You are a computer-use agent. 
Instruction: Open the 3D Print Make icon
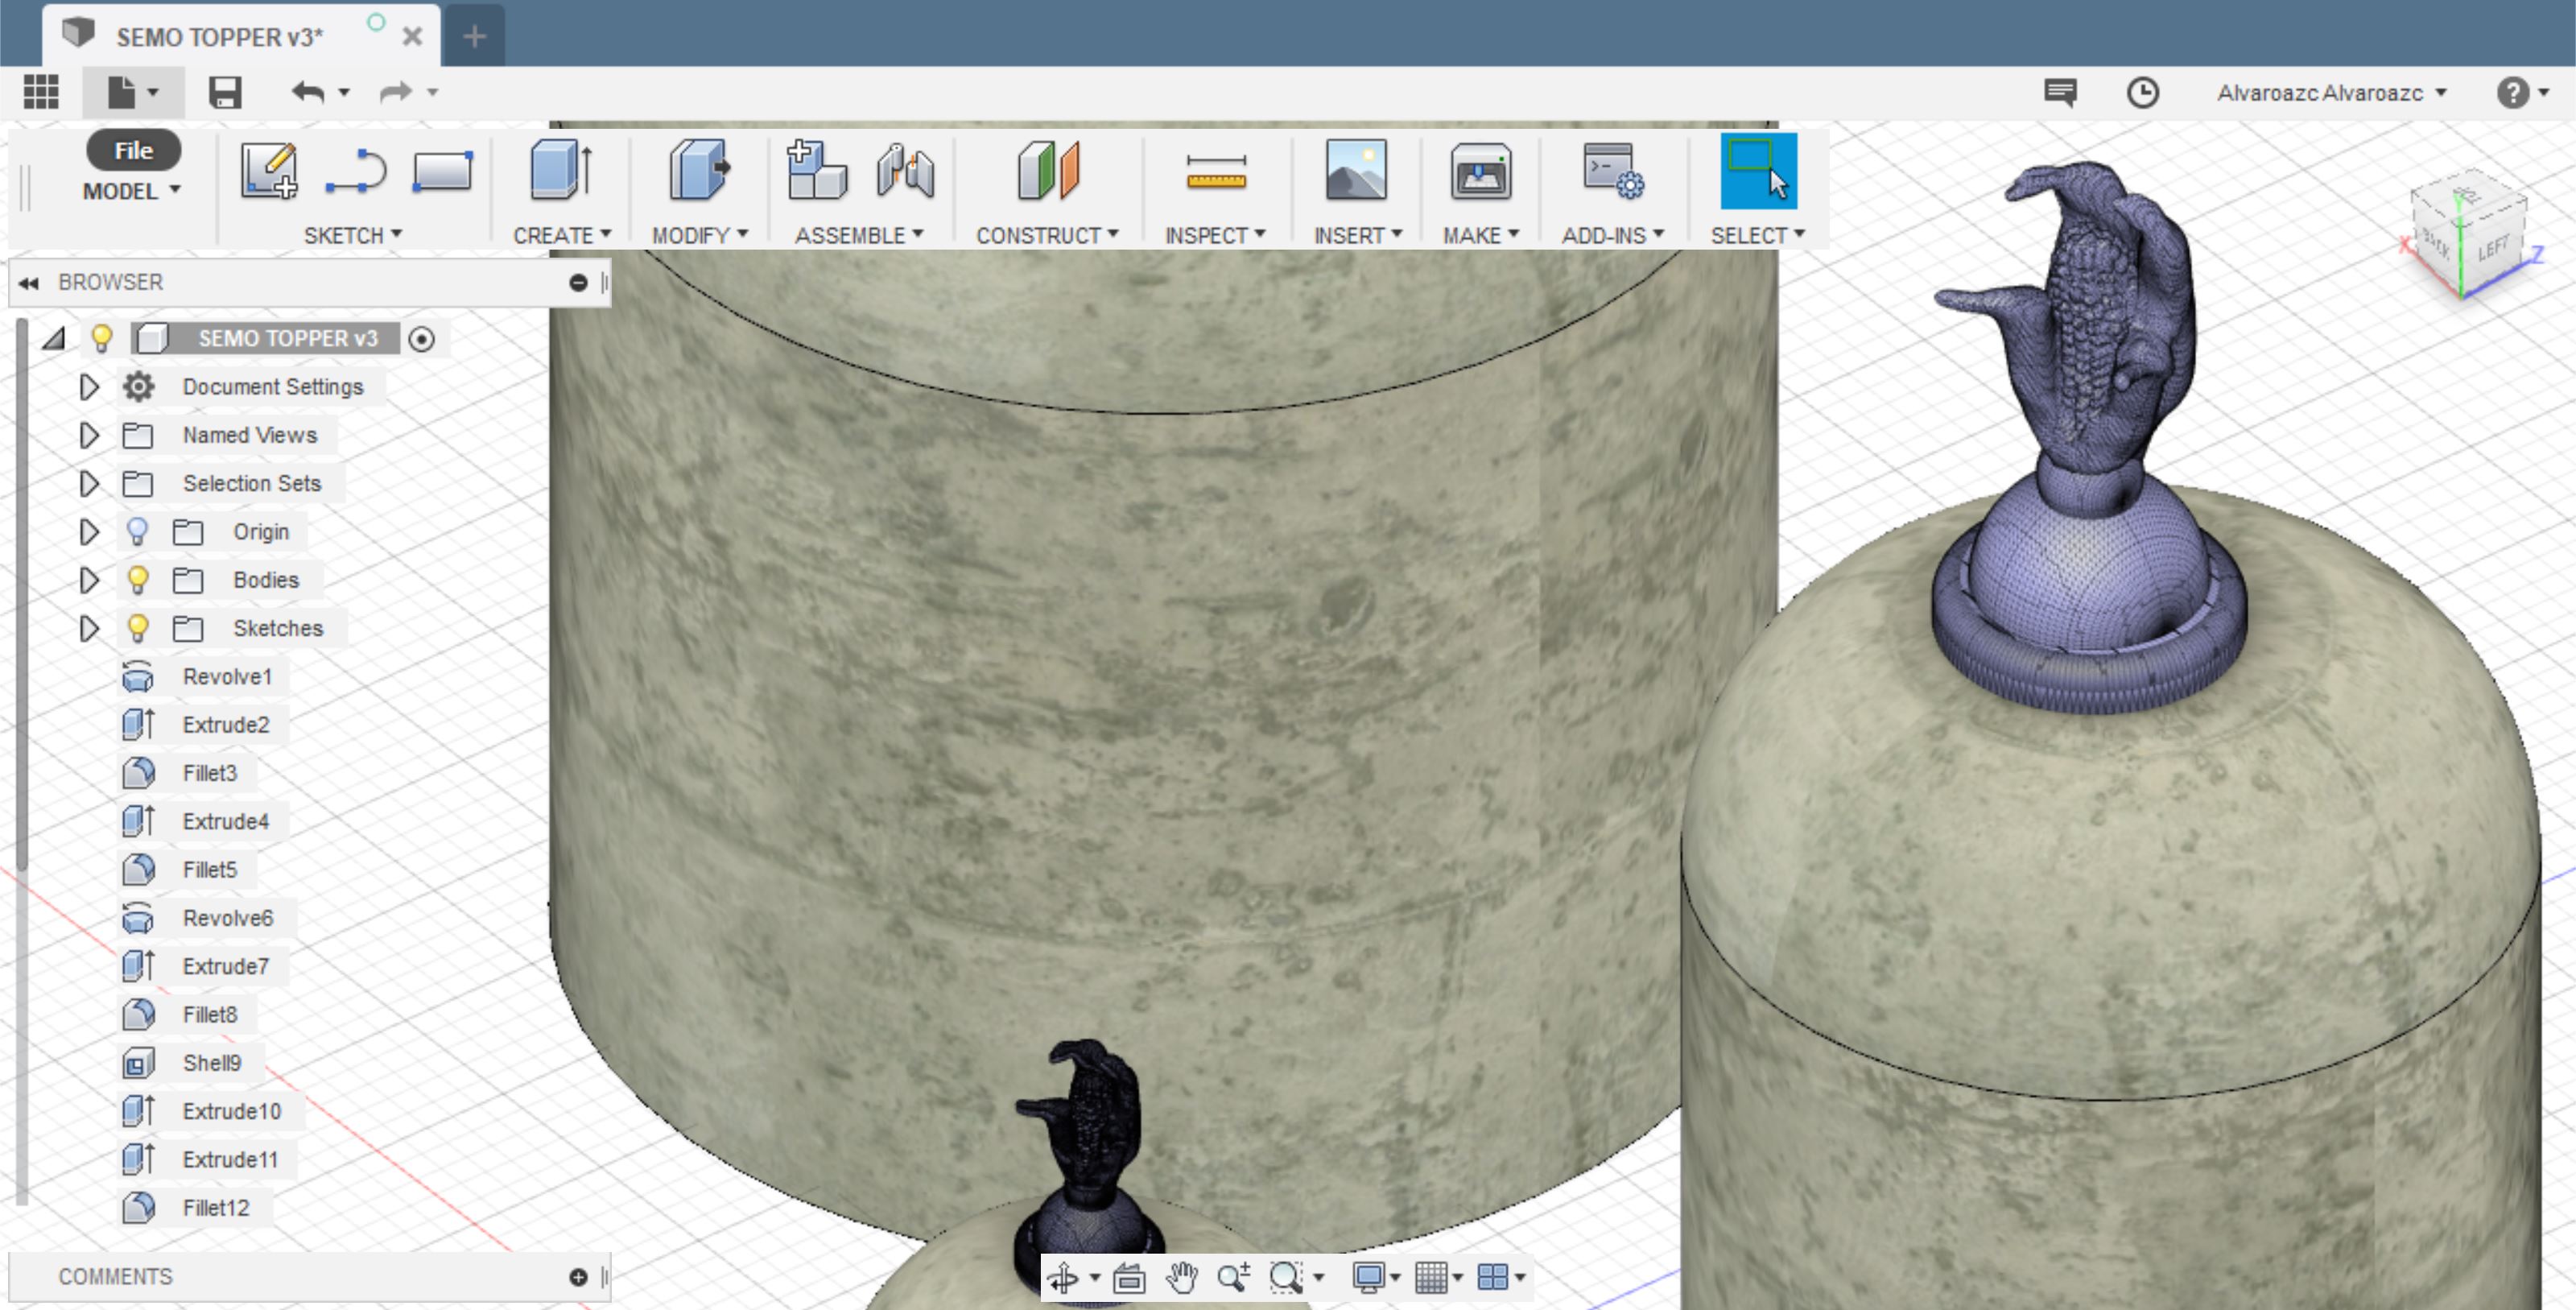coord(1480,172)
